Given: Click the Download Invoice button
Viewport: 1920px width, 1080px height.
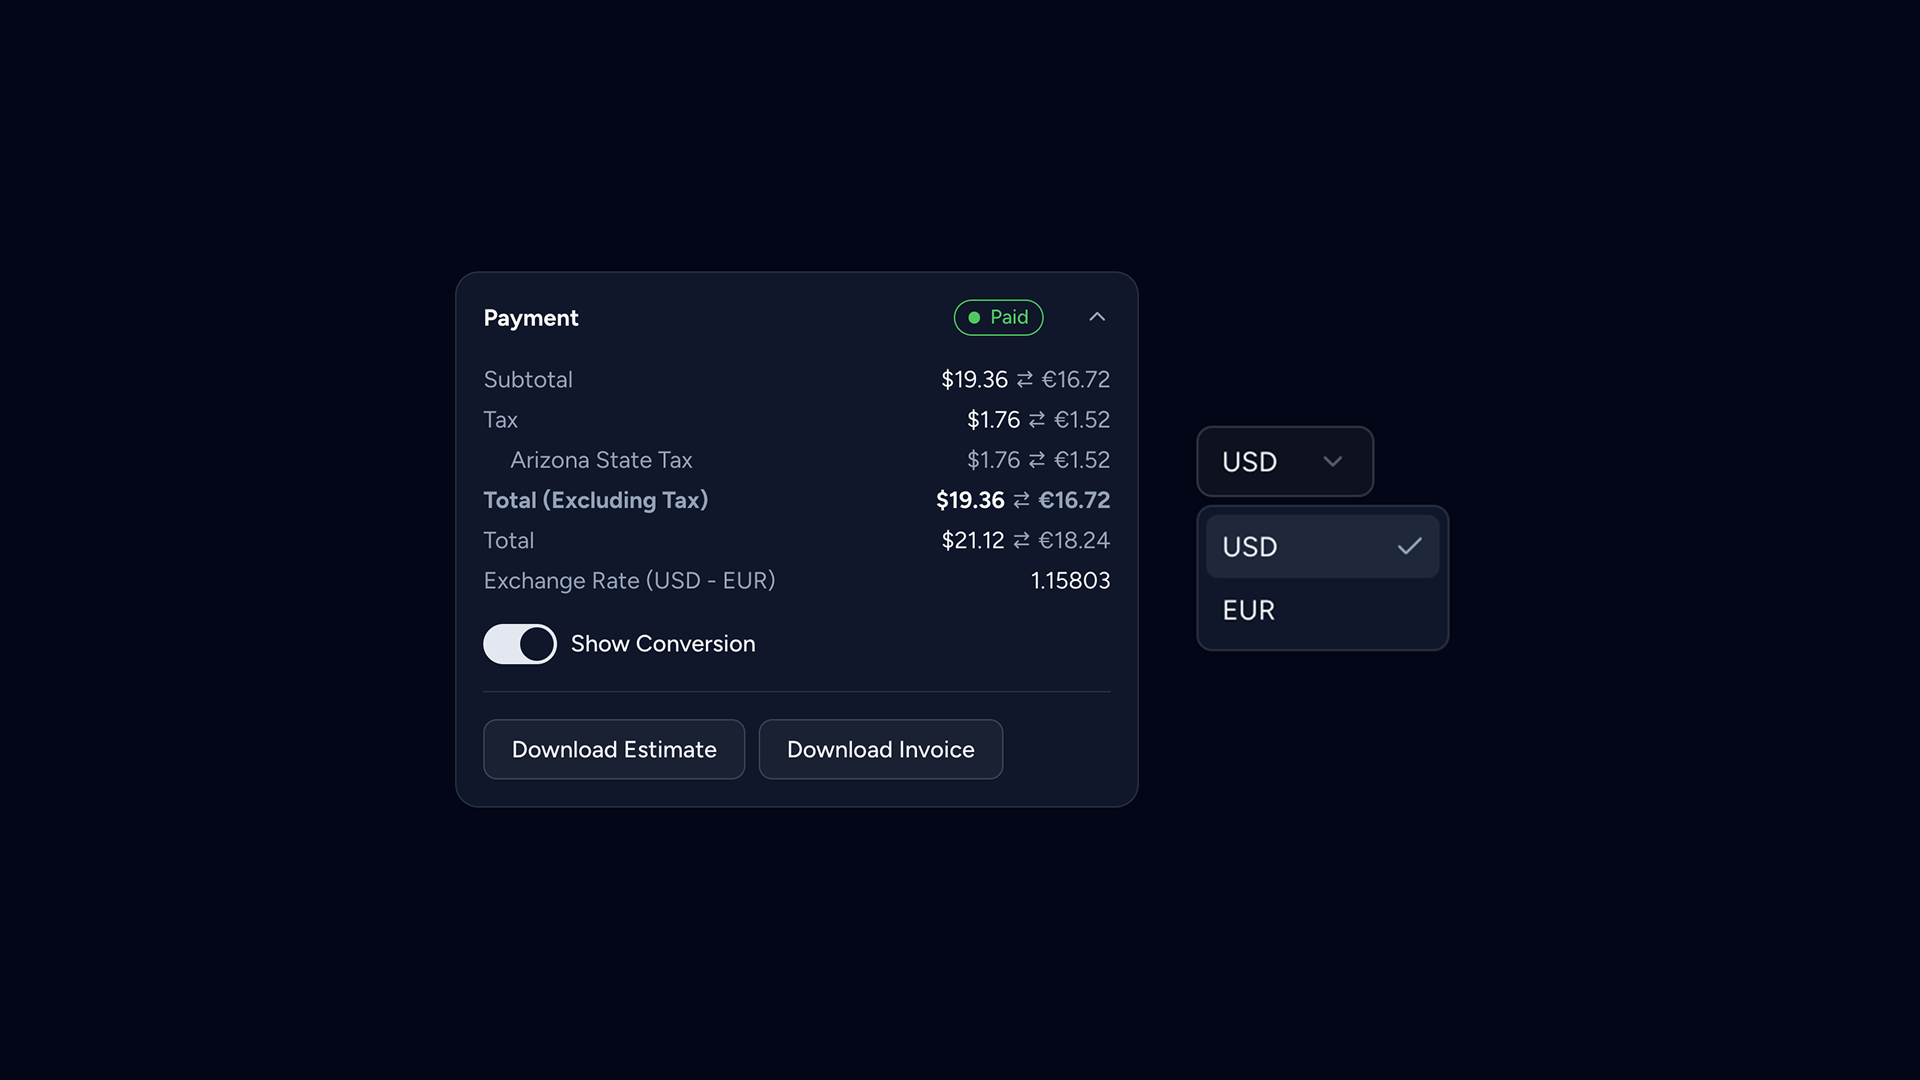Looking at the screenshot, I should (x=881, y=749).
